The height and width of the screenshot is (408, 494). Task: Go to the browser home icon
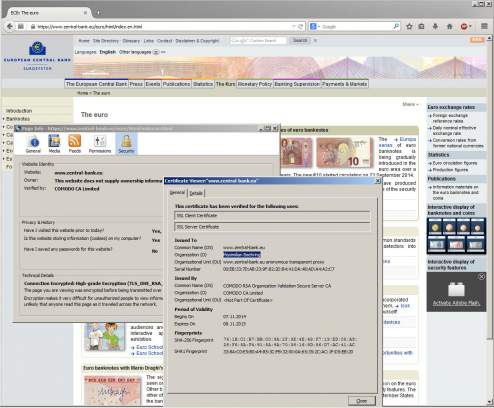pos(449,26)
